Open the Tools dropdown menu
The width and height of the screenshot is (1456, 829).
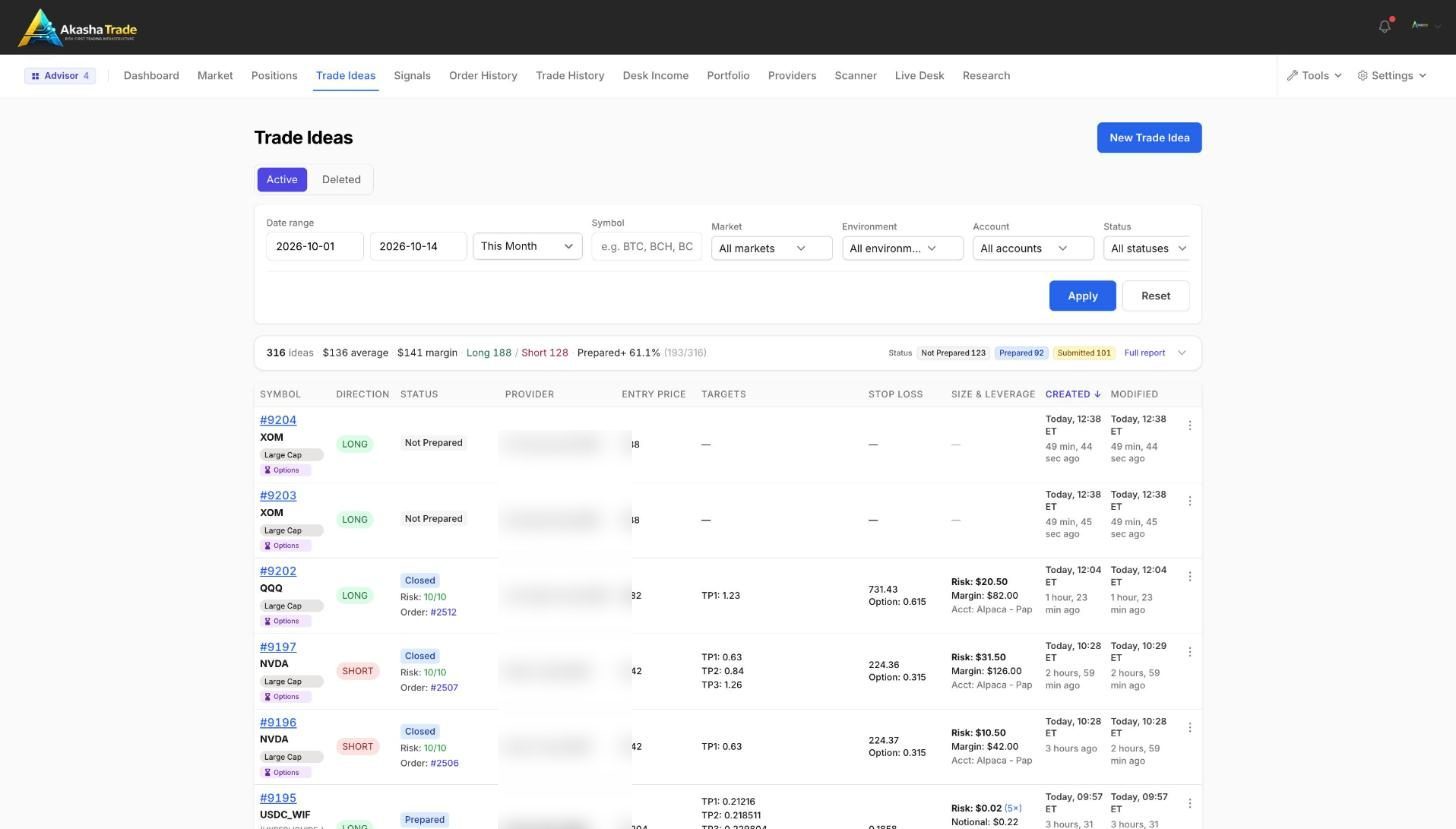point(1314,76)
